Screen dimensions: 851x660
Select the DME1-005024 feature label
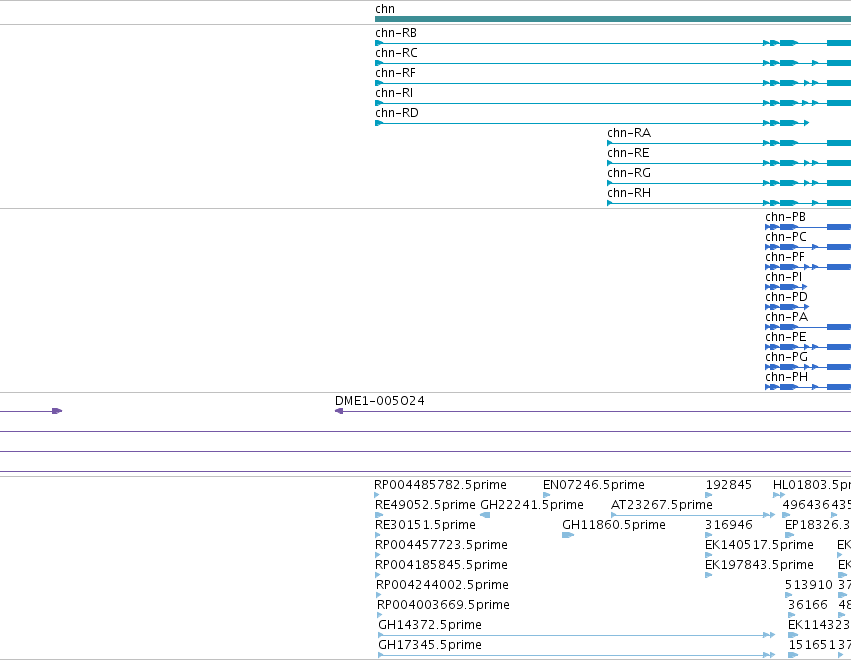click(x=380, y=401)
